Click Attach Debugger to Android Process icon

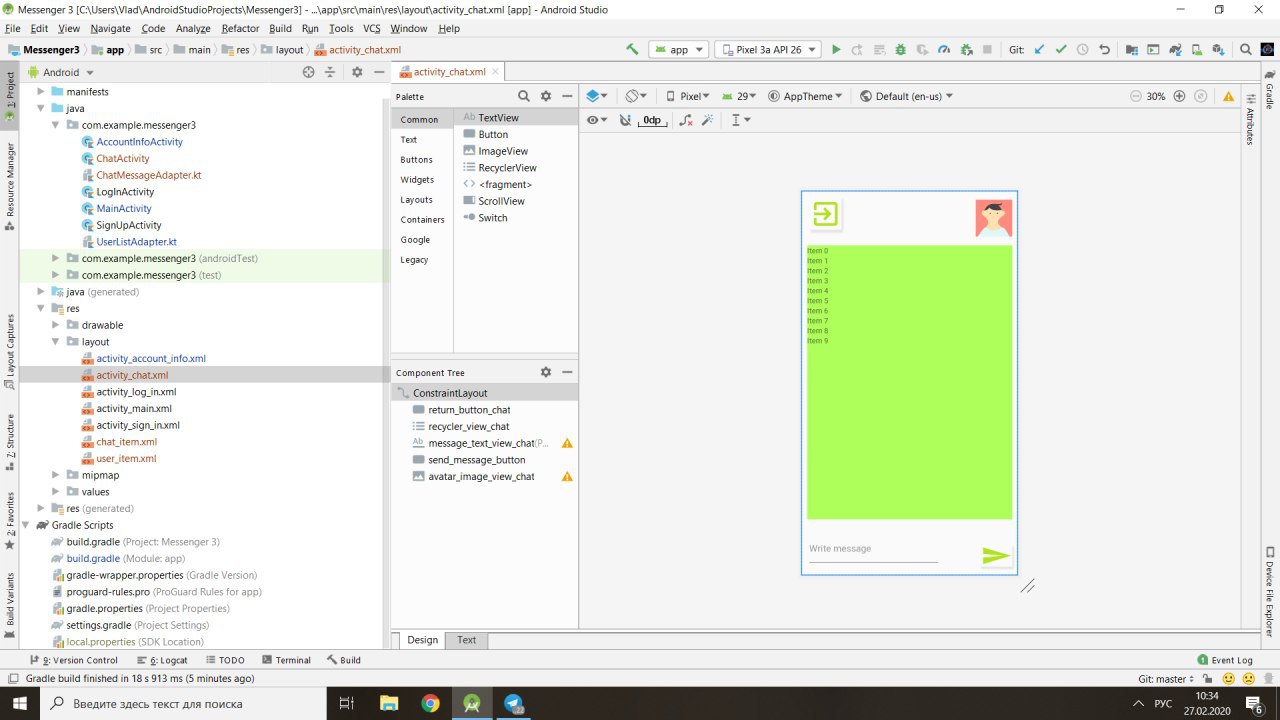(x=966, y=49)
